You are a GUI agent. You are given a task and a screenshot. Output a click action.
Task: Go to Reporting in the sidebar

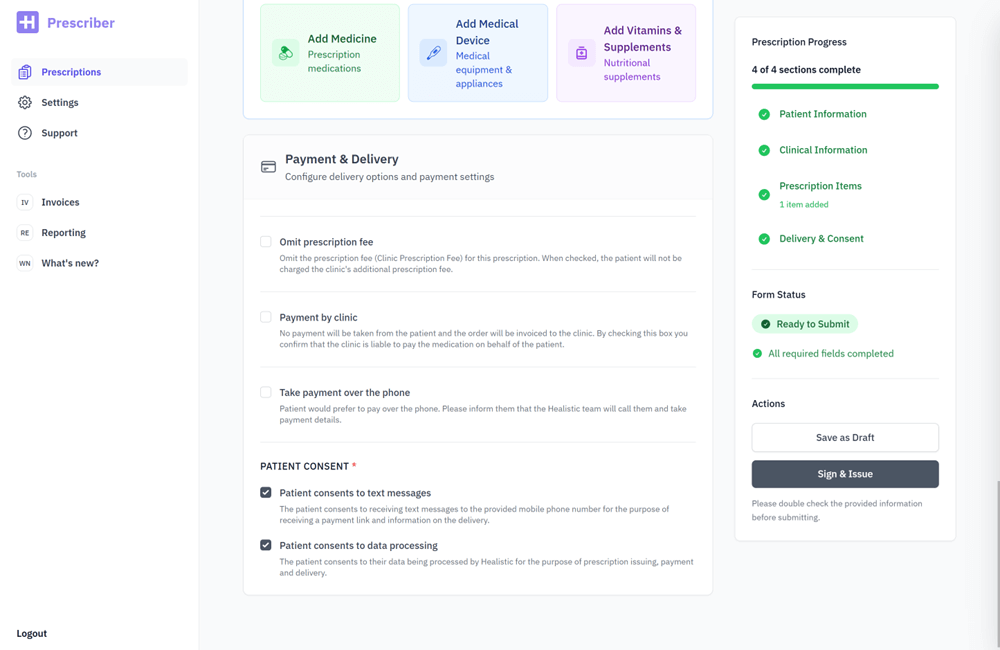point(63,233)
